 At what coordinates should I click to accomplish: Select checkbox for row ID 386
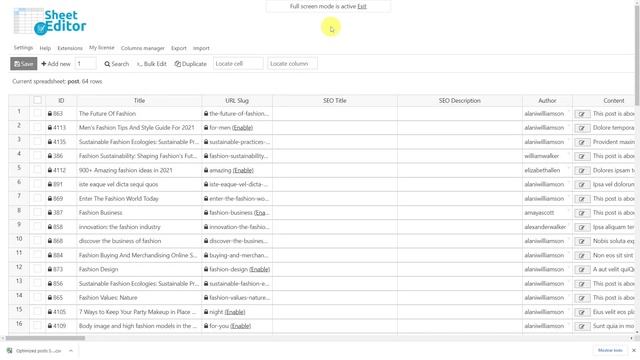click(x=38, y=156)
